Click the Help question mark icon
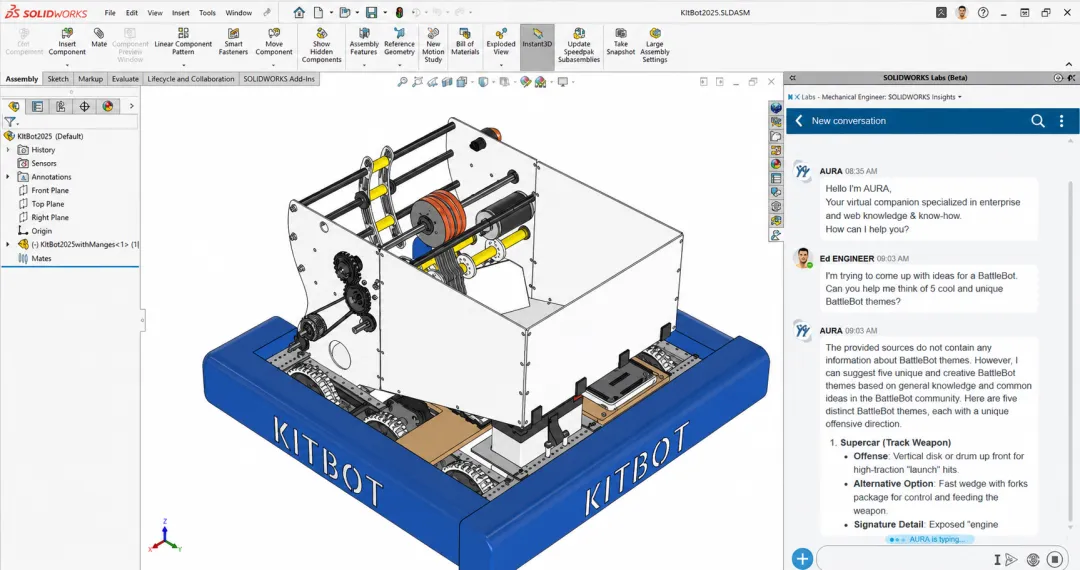The width and height of the screenshot is (1080, 570). point(983,12)
